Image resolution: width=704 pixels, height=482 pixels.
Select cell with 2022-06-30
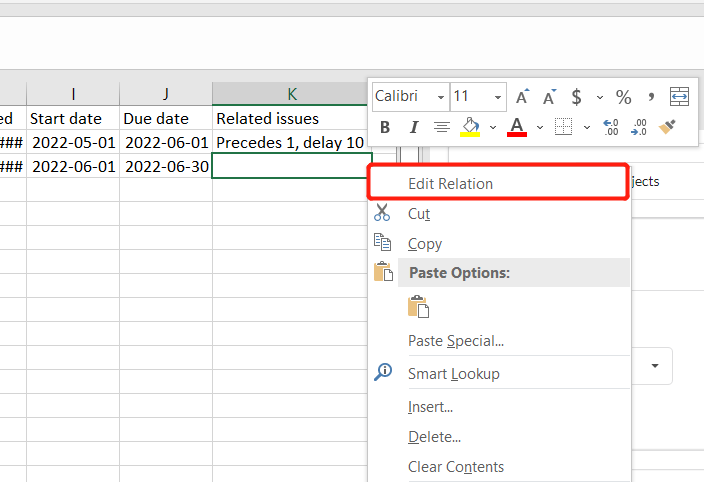tap(166, 167)
